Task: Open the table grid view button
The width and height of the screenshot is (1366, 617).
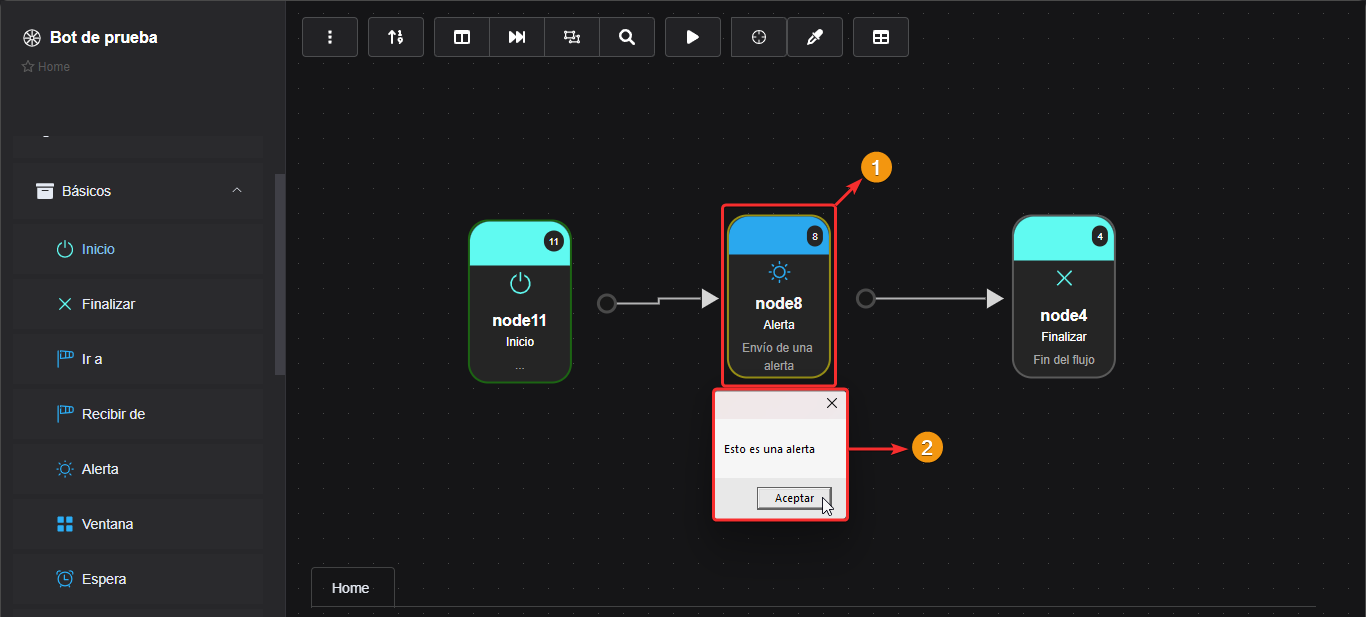Action: [881, 37]
